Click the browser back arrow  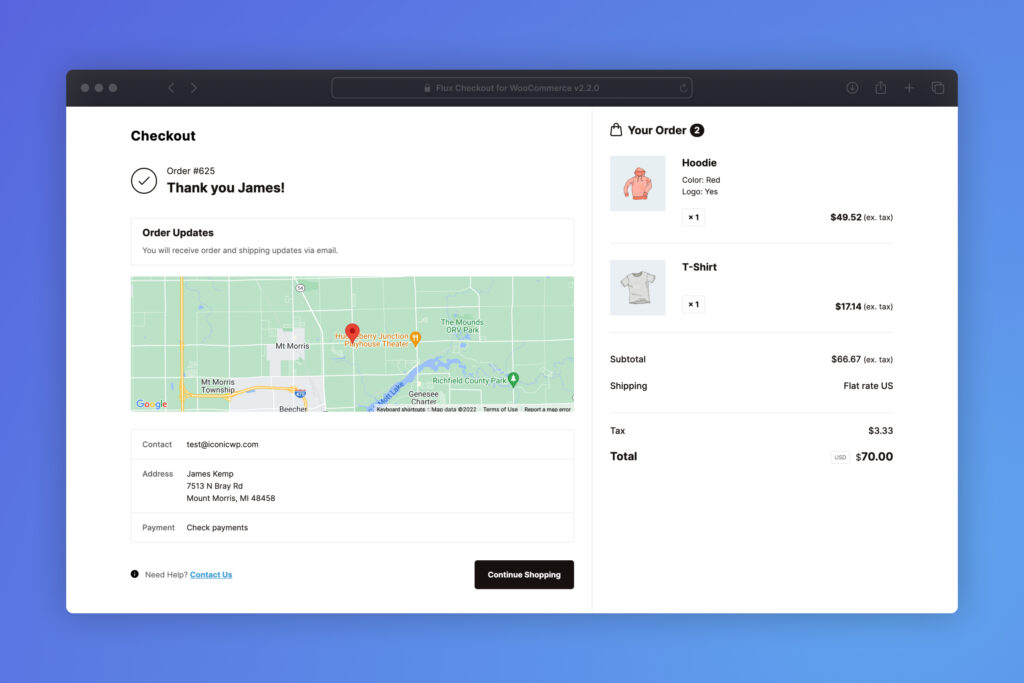pyautogui.click(x=170, y=87)
